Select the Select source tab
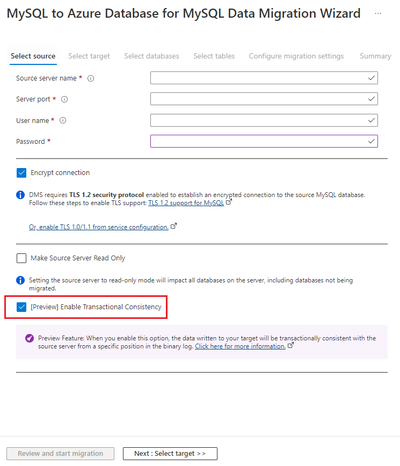400x466 pixels. 33,56
